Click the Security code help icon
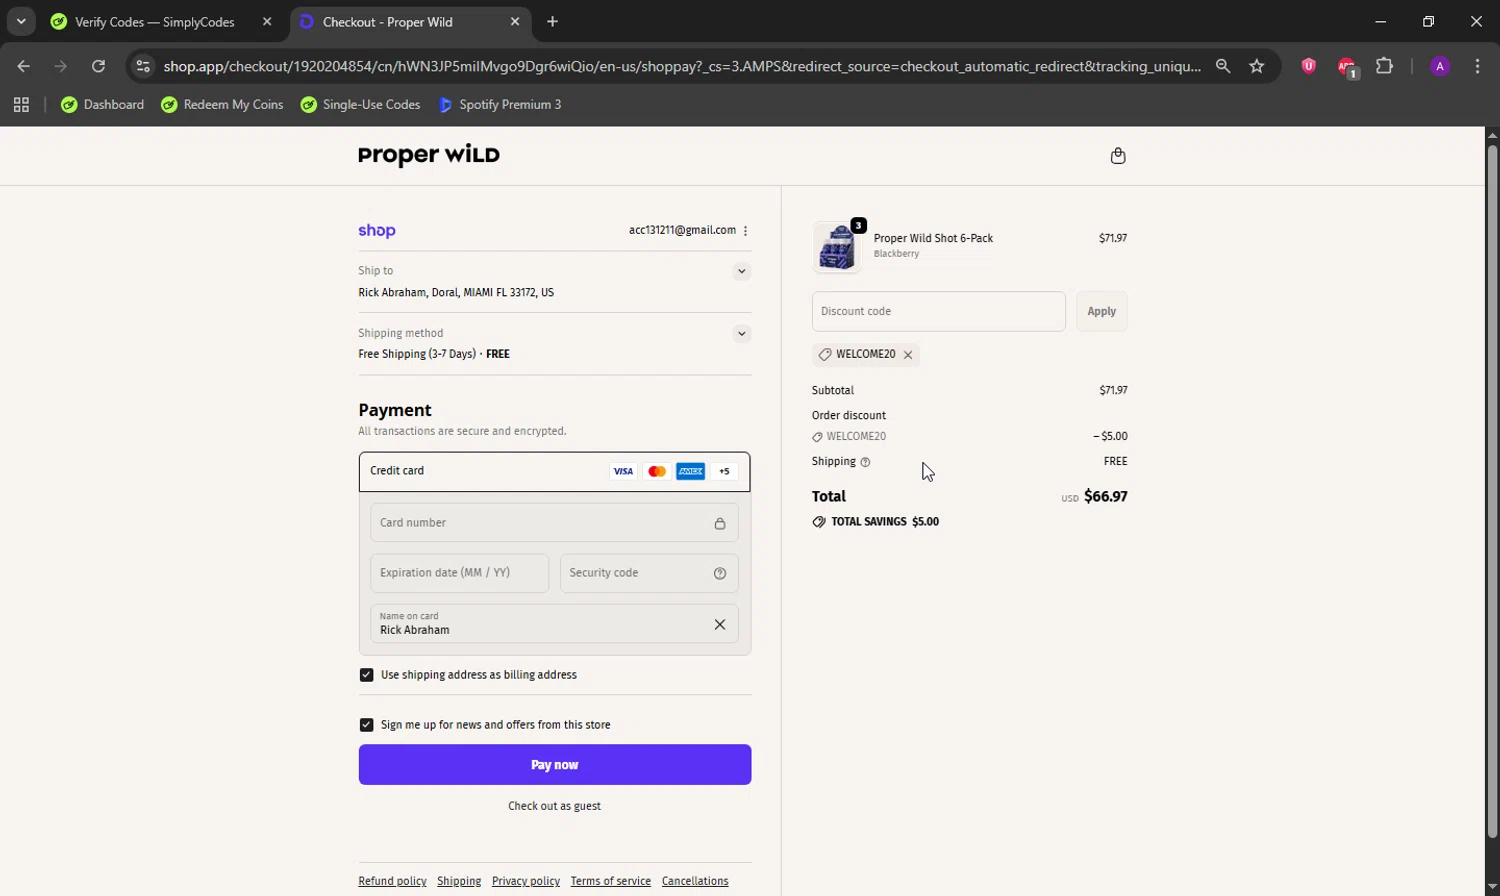 [720, 573]
